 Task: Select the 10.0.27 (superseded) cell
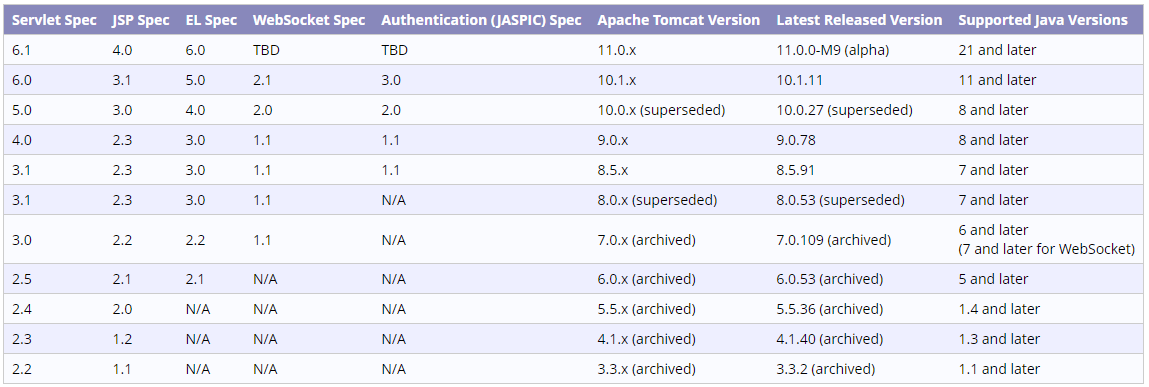tap(844, 110)
